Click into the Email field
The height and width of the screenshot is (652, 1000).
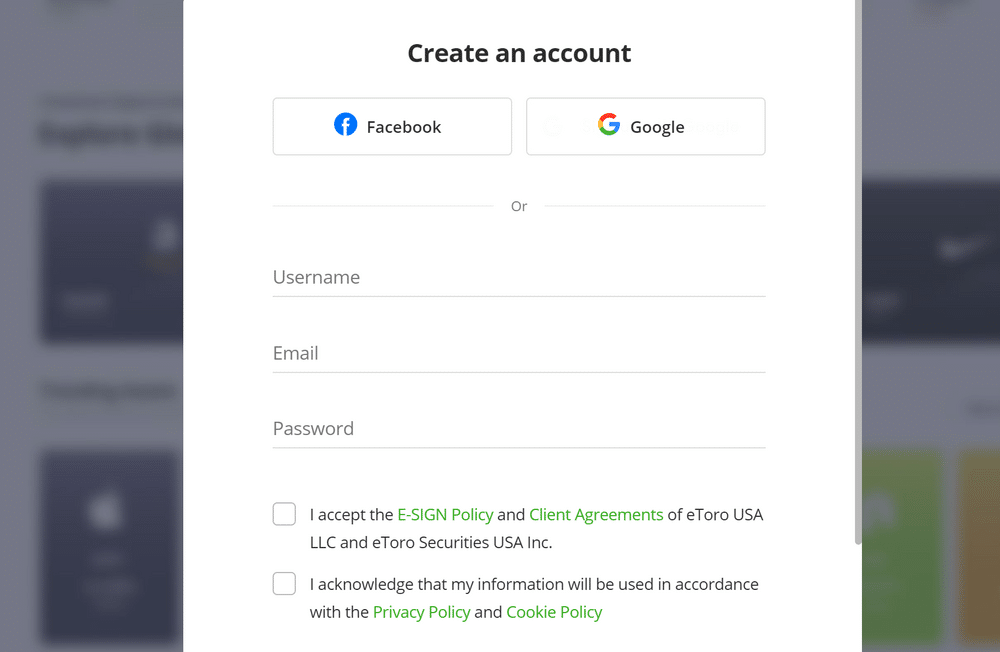point(519,353)
